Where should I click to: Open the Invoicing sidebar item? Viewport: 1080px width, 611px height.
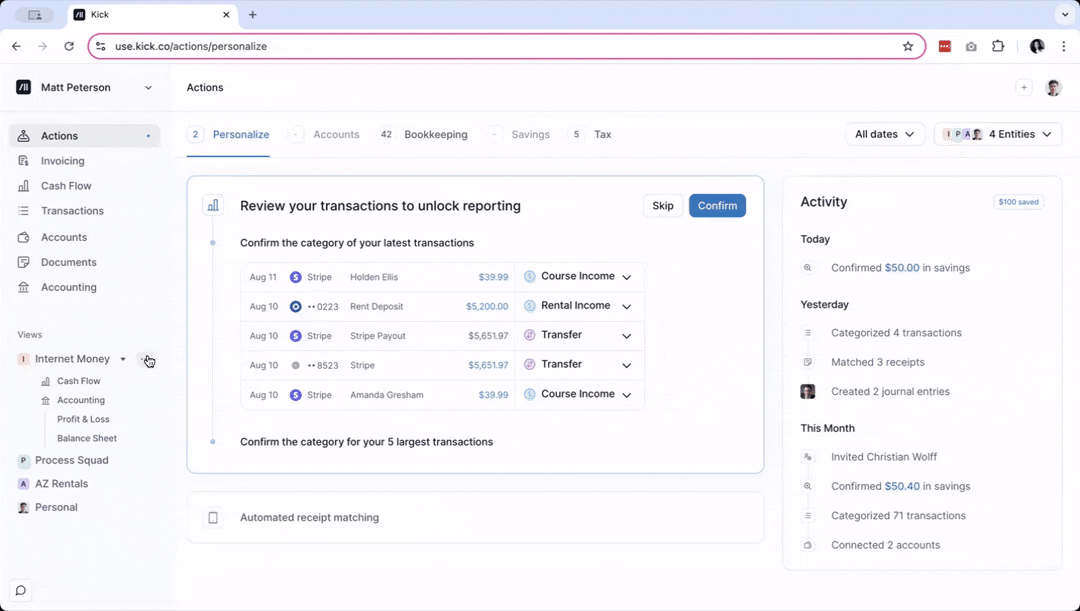pyautogui.click(x=62, y=161)
